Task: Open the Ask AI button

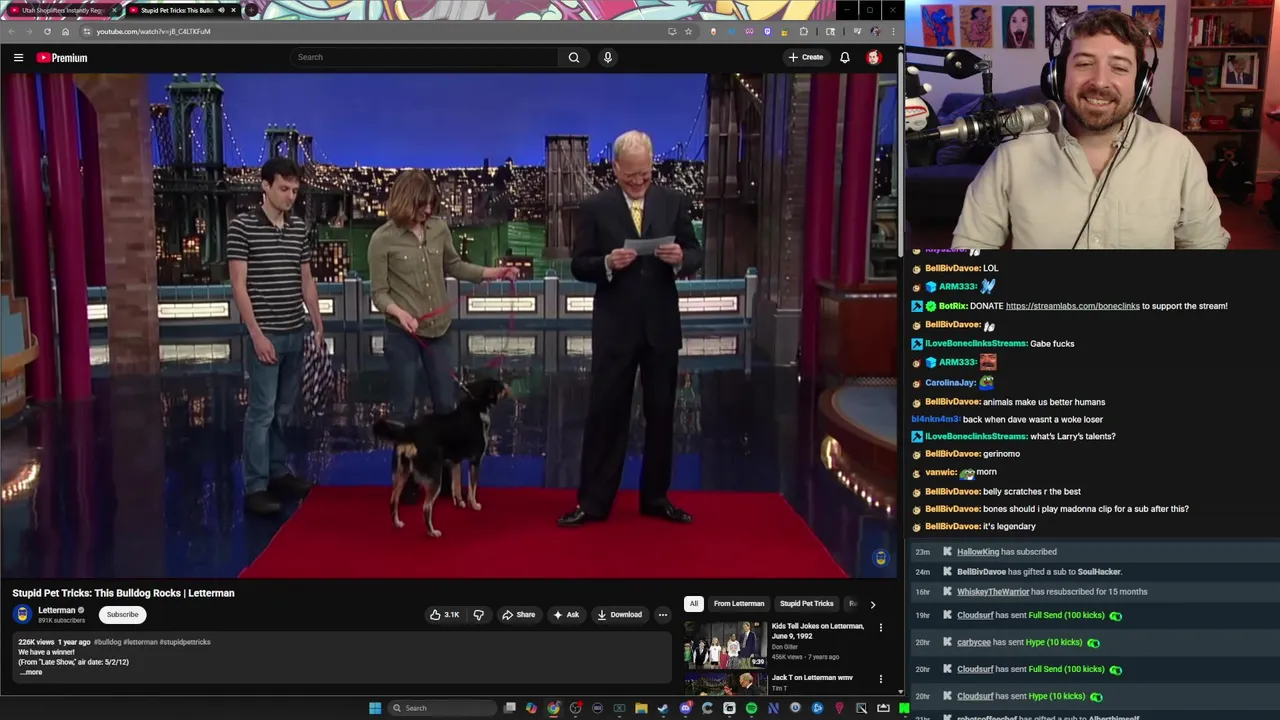Action: (566, 614)
